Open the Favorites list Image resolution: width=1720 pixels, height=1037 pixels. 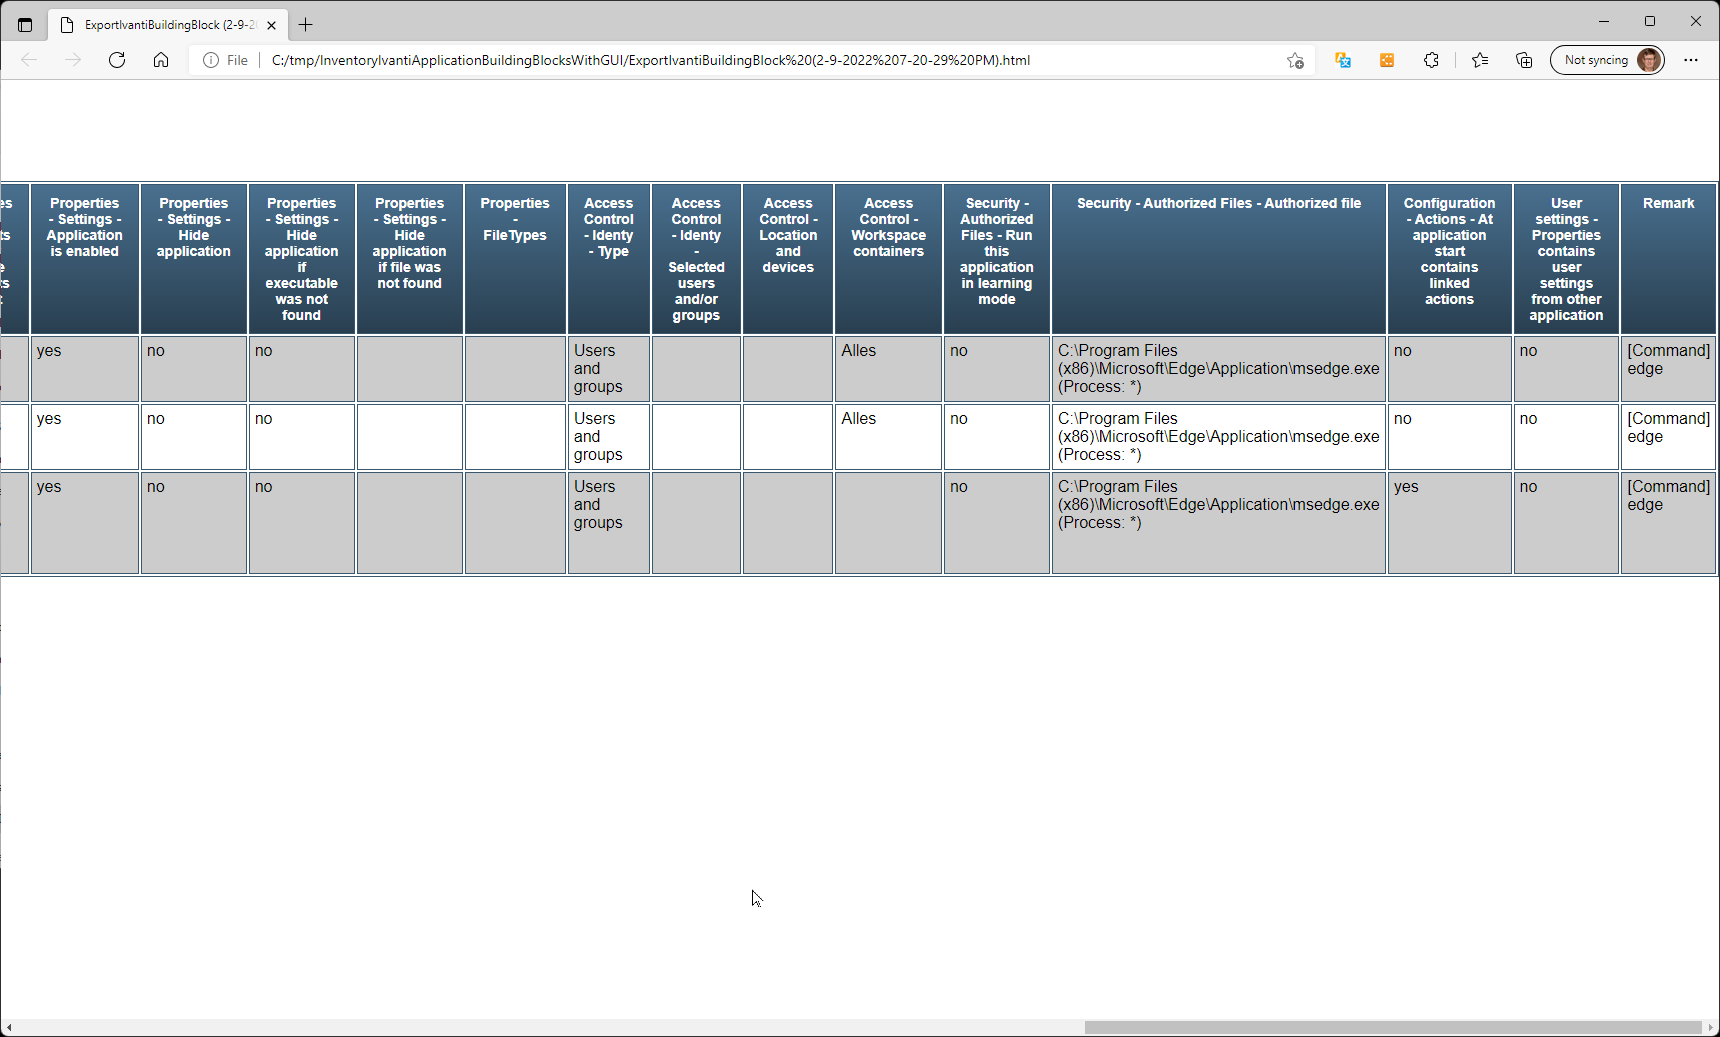(1480, 60)
